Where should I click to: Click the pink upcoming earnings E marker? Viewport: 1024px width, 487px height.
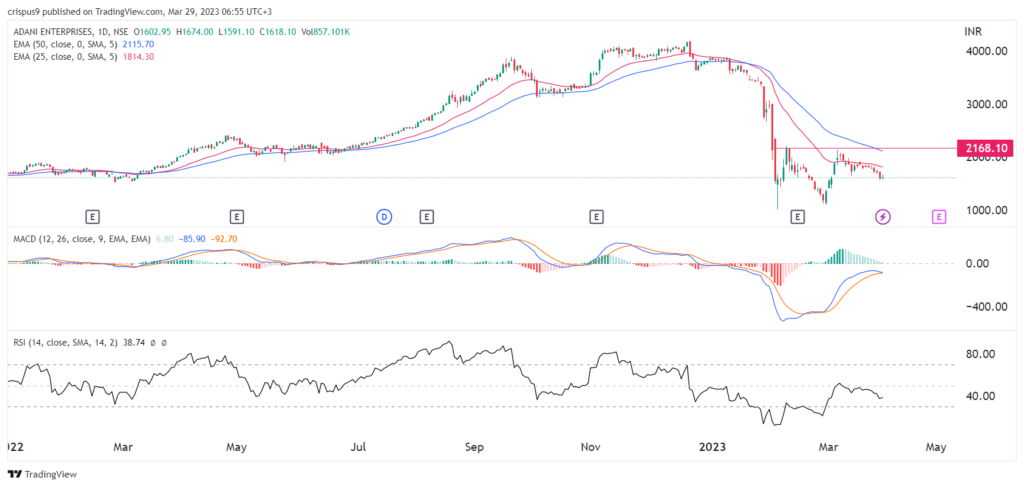(938, 216)
